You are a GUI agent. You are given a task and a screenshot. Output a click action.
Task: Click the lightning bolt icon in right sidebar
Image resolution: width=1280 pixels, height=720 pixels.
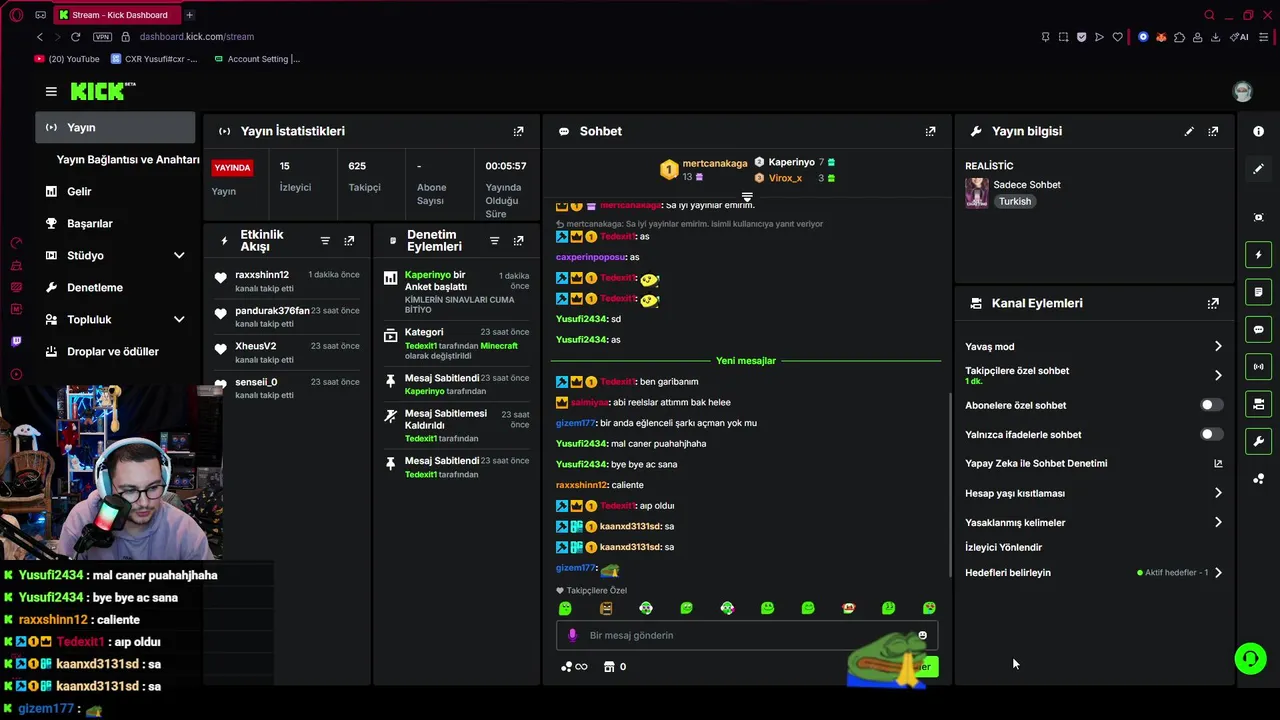click(1258, 255)
